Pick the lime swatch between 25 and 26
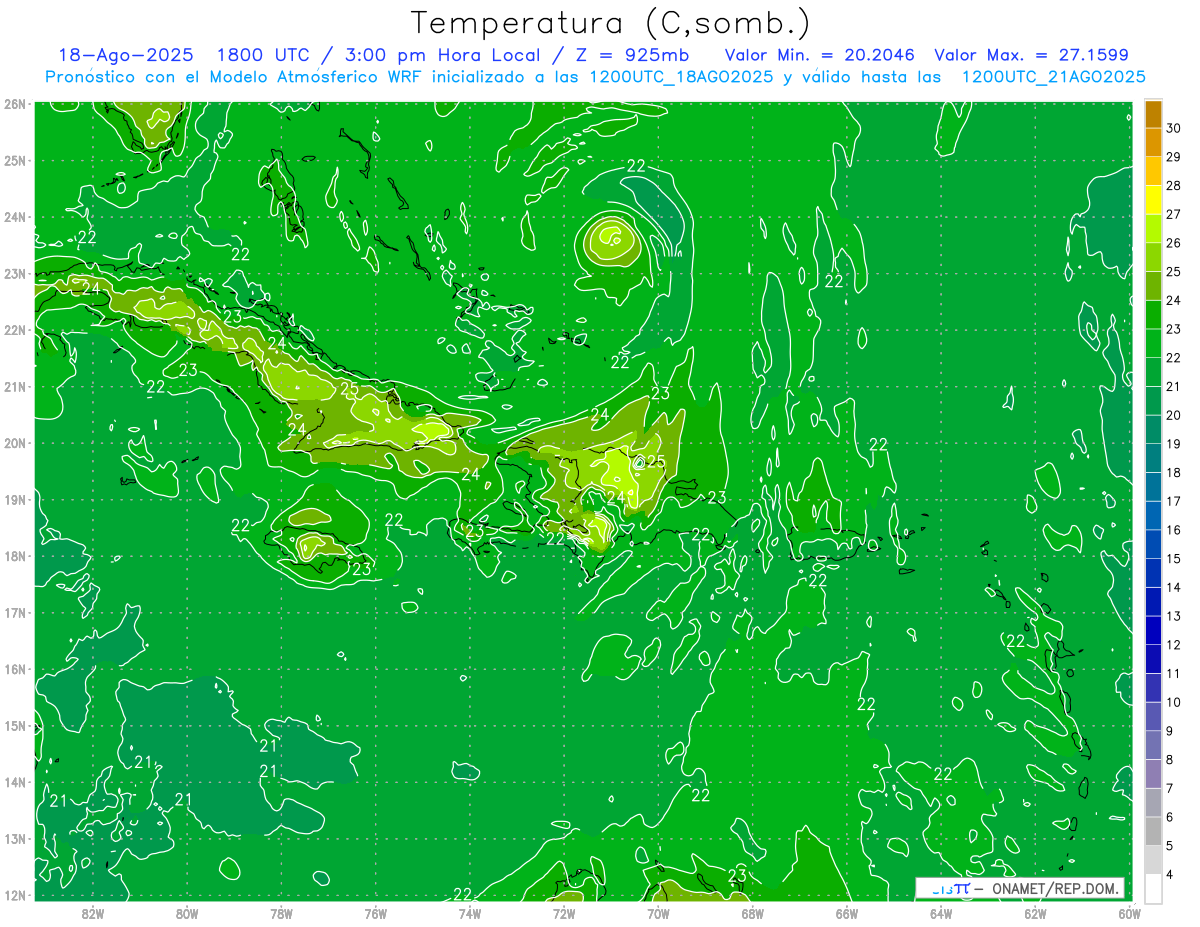Screen dimensions: 1200x927 [x=1153, y=257]
